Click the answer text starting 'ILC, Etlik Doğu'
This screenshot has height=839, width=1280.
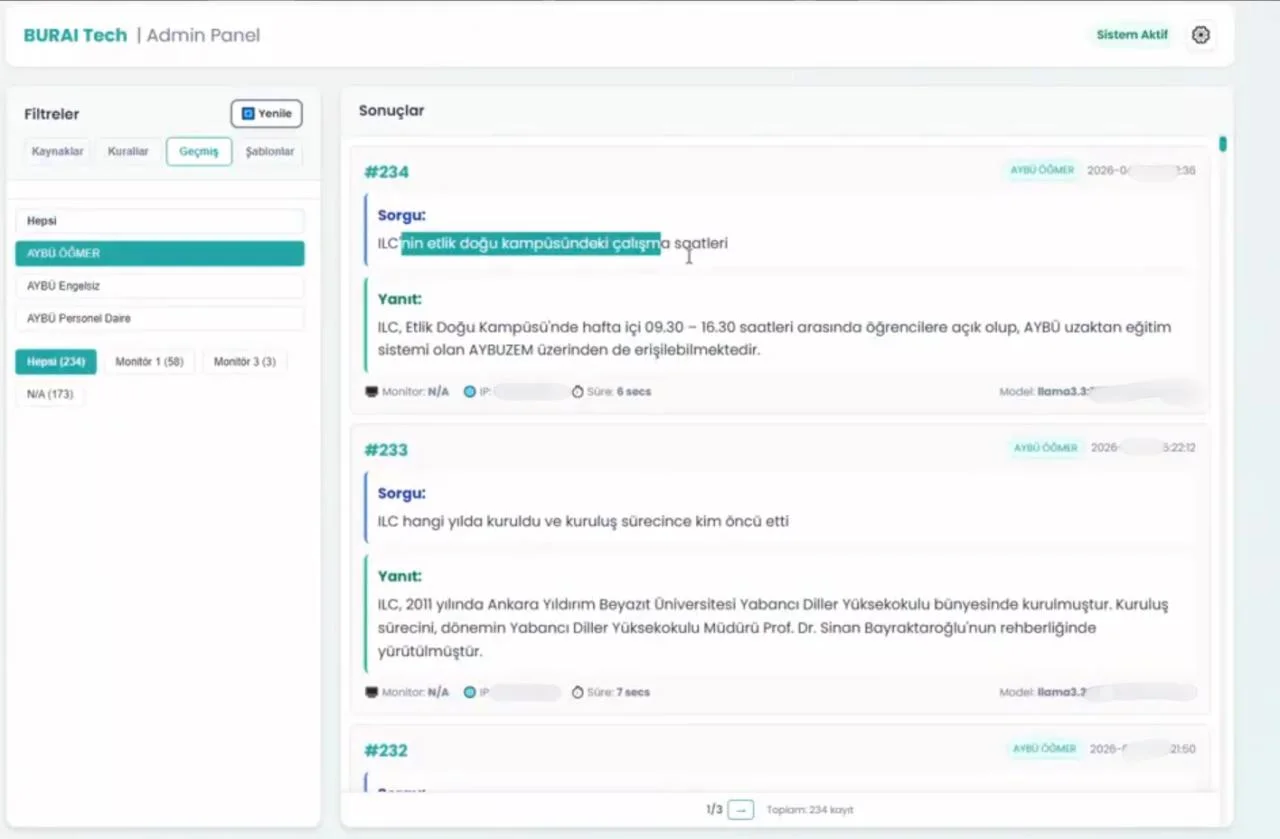tap(774, 339)
